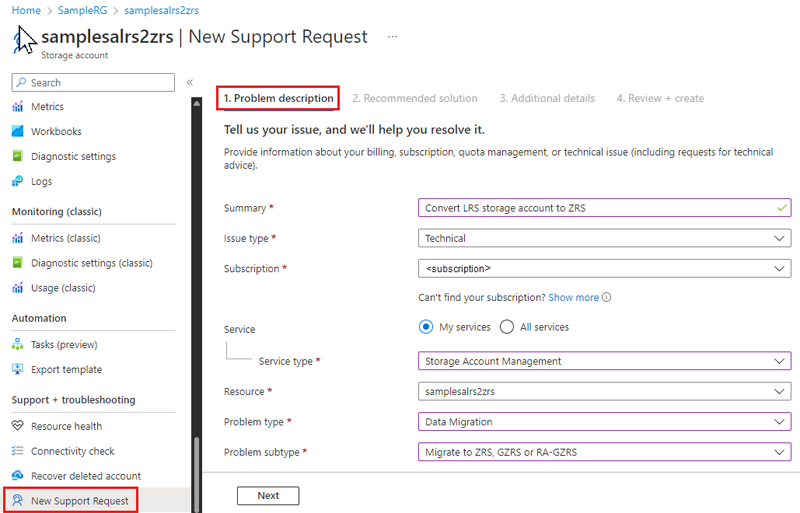Click the New Support Request menu text
Image resolution: width=800 pixels, height=513 pixels.
(80, 501)
